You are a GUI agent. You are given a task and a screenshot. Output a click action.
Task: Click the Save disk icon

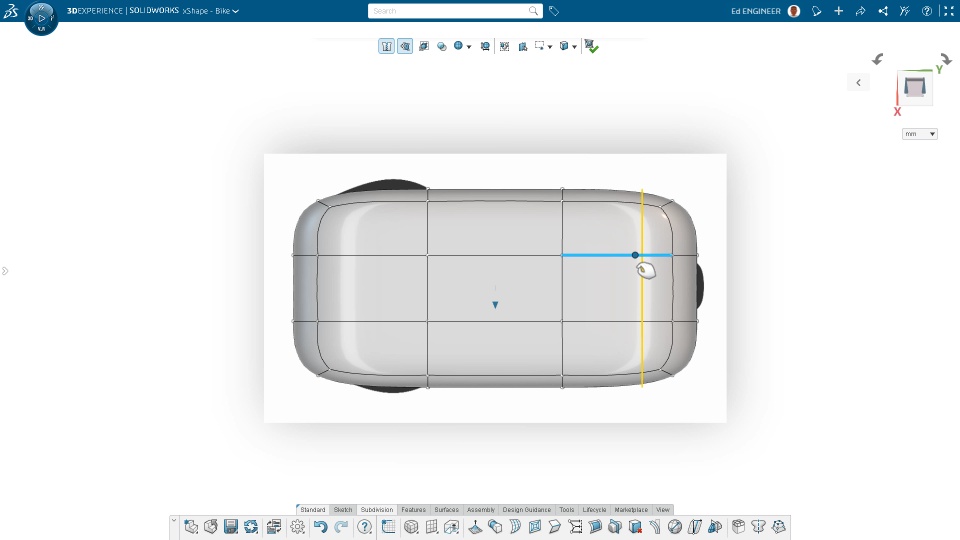point(231,527)
